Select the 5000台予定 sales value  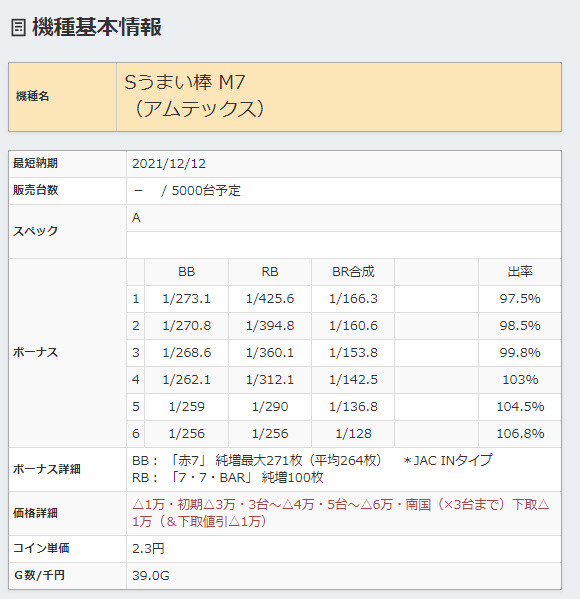[206, 191]
